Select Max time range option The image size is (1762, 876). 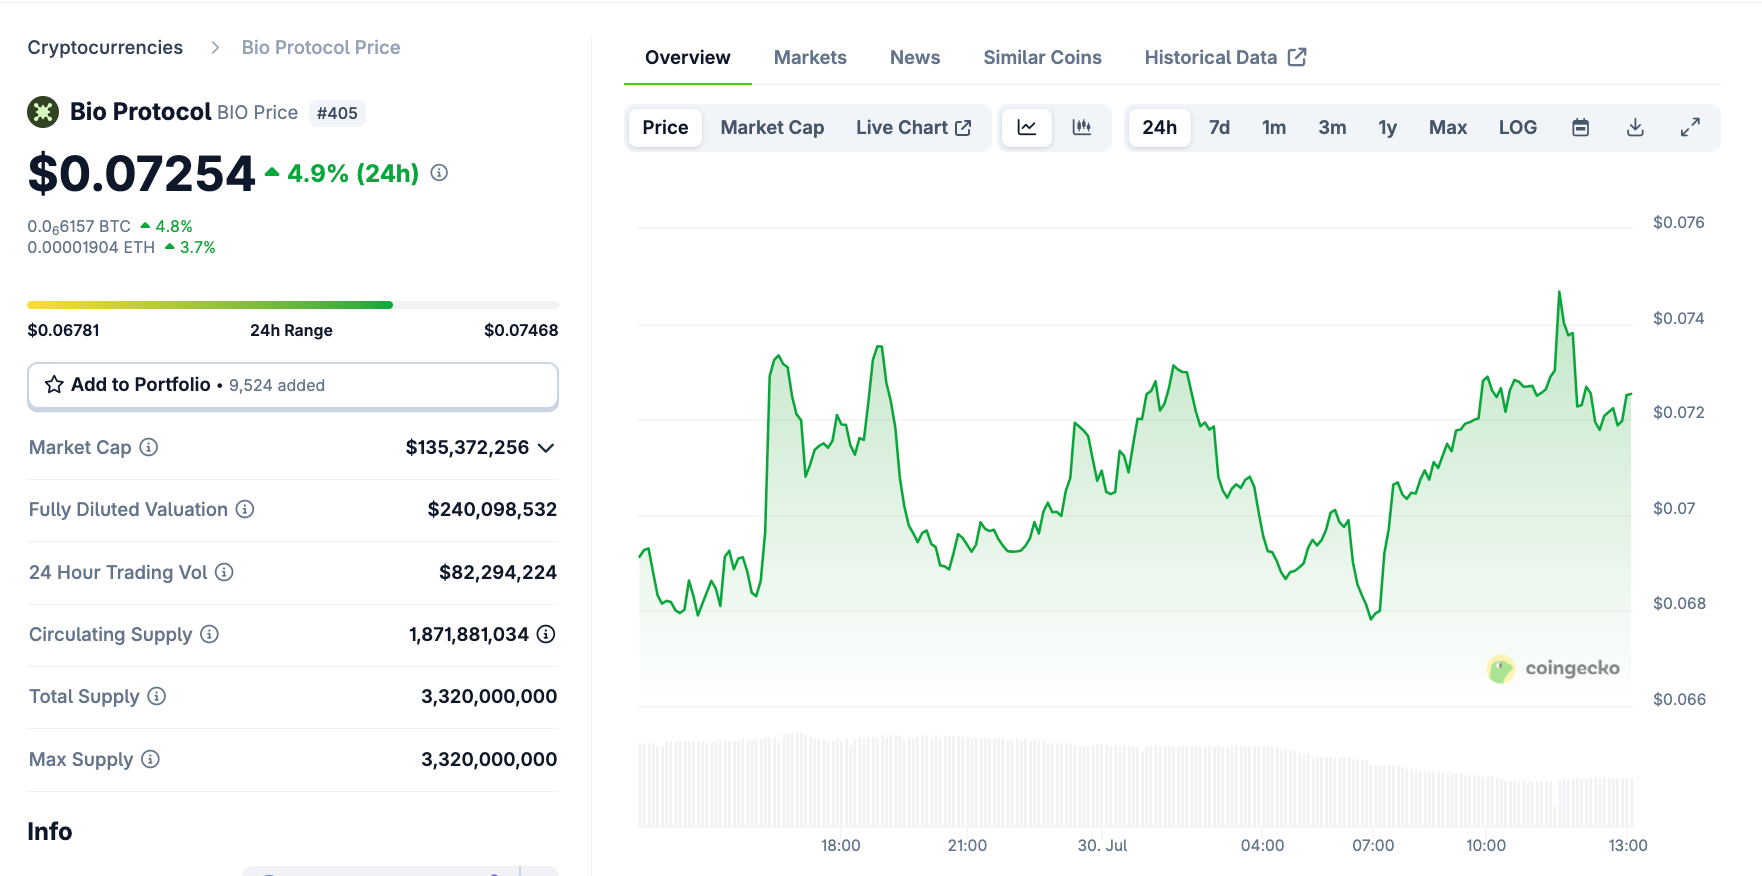1447,128
